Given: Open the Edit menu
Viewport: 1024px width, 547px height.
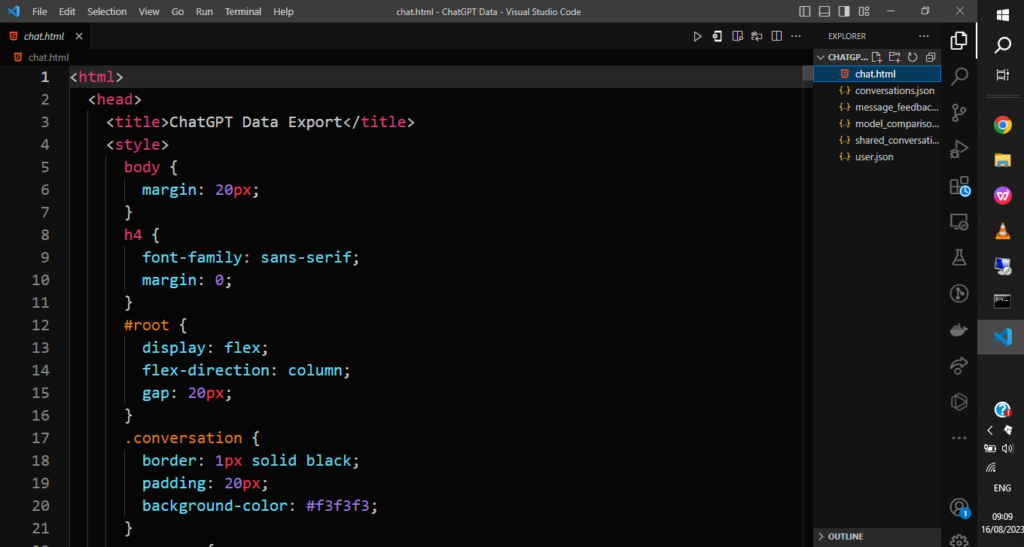Looking at the screenshot, I should pos(67,12).
